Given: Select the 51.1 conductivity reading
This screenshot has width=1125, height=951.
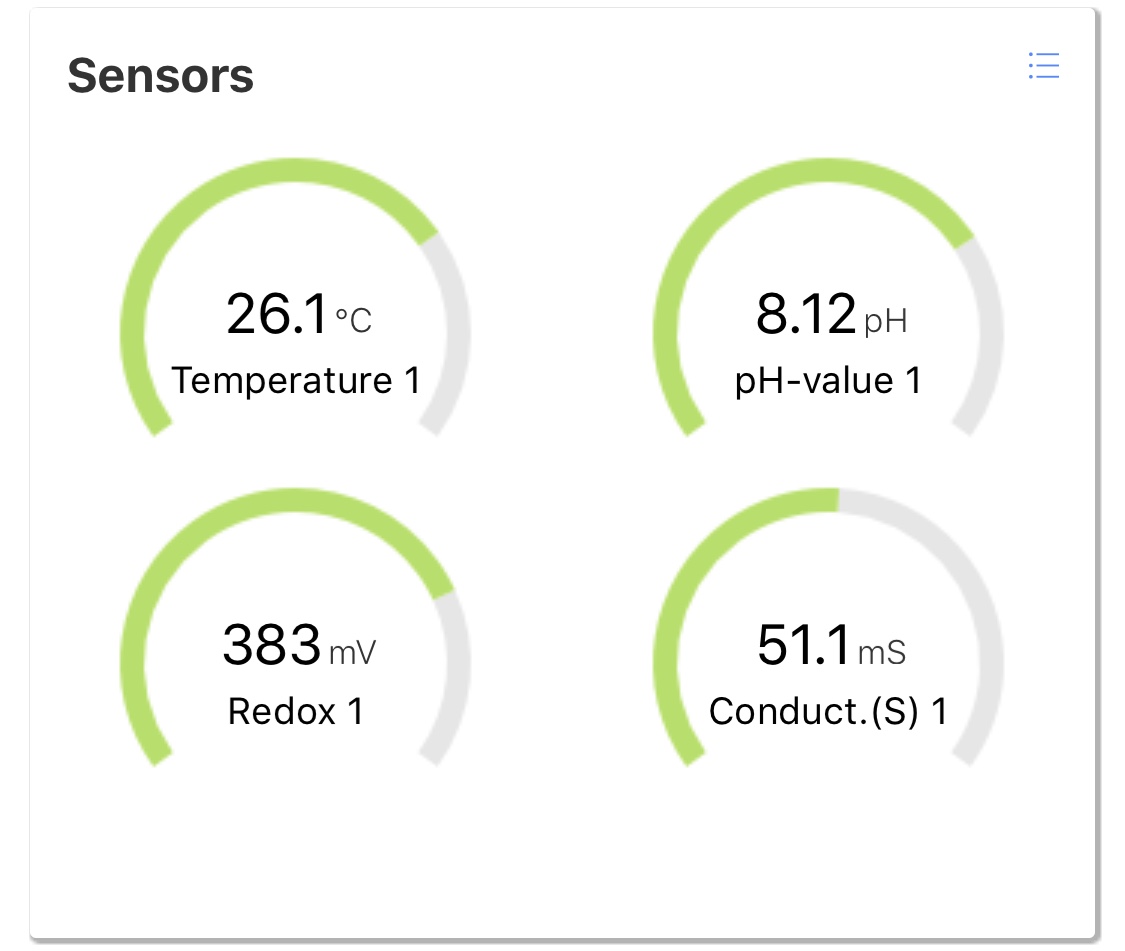Looking at the screenshot, I should (803, 645).
